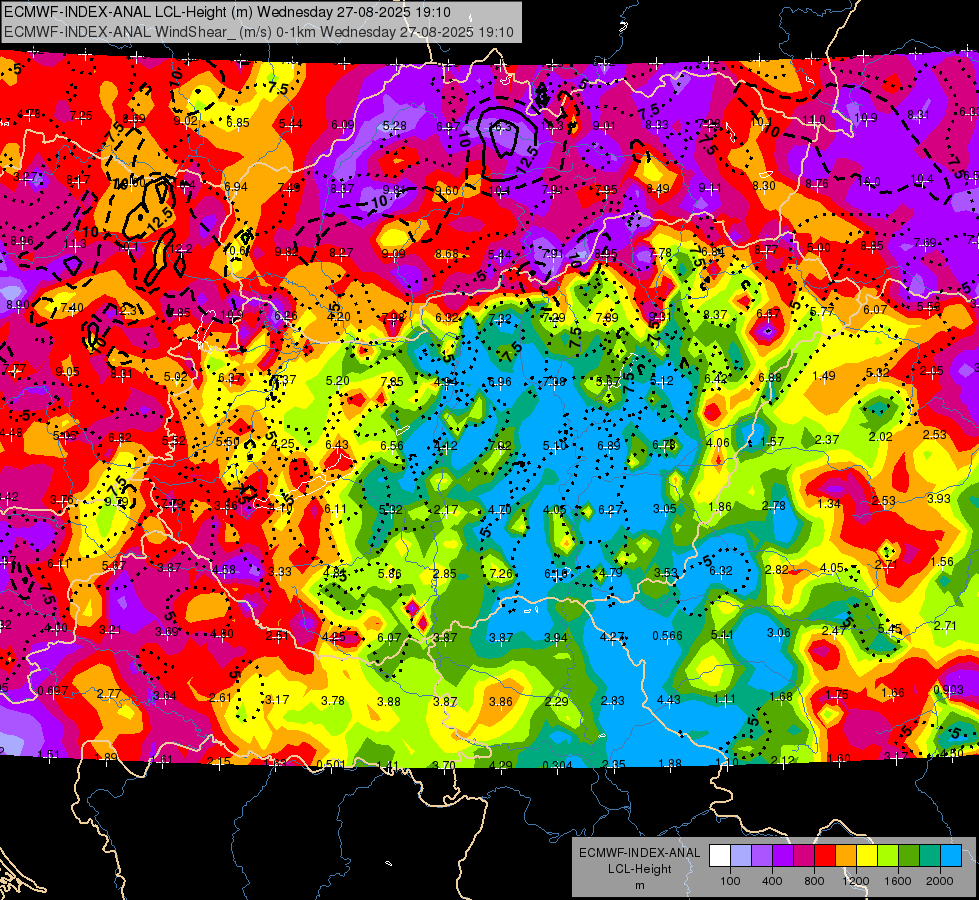
Task: Click the wind shear value "0.697"
Action: [x=53, y=691]
